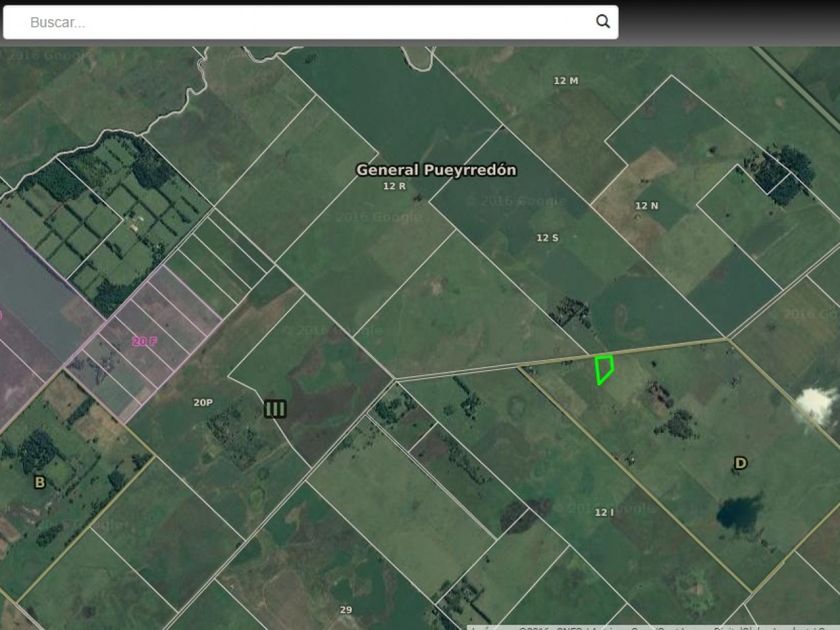This screenshot has width=840, height=630.
Task: Click the magnifying glass search icon
Action: click(603, 21)
